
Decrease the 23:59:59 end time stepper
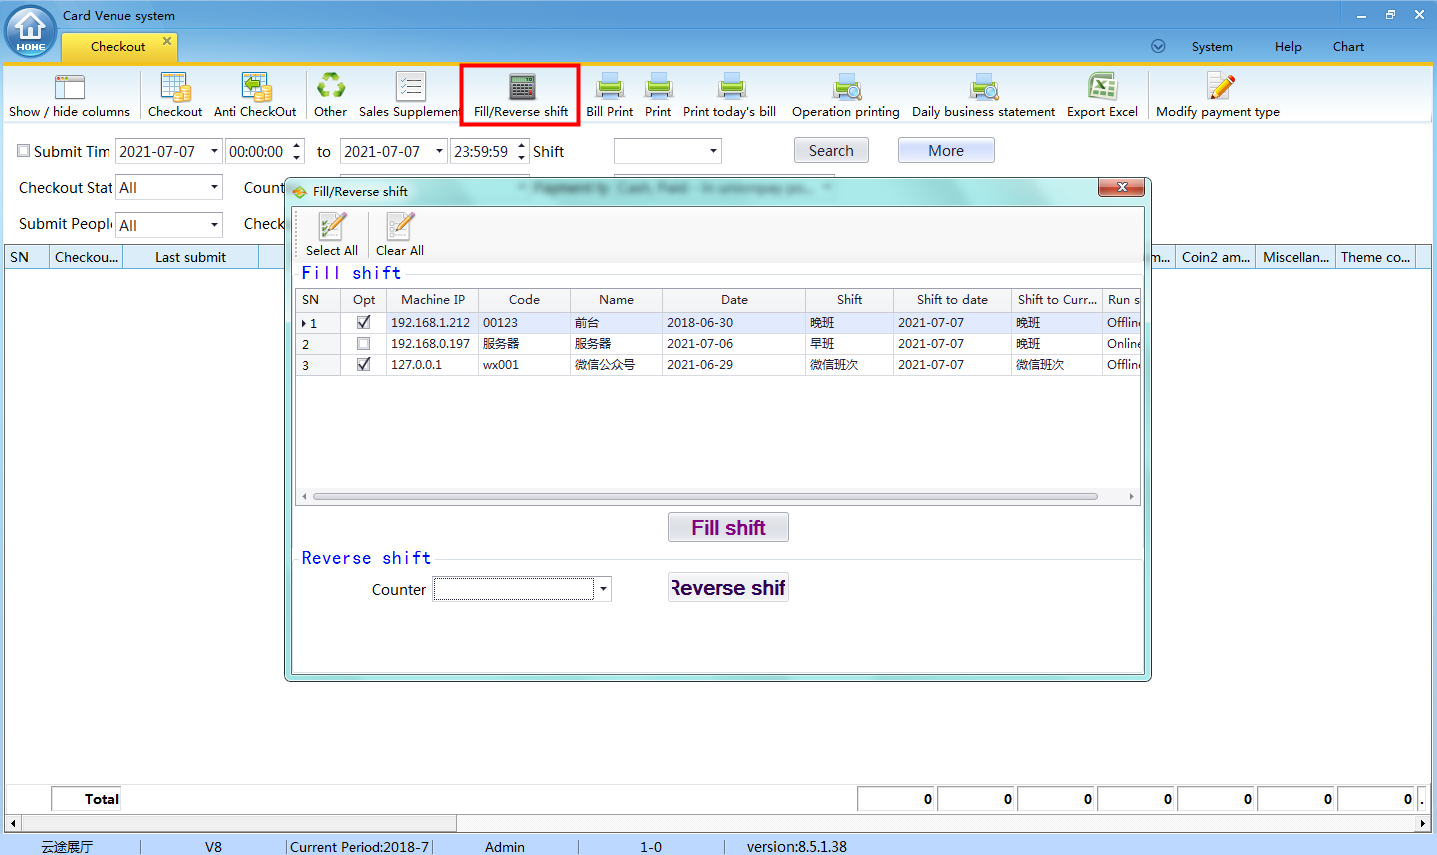(521, 157)
